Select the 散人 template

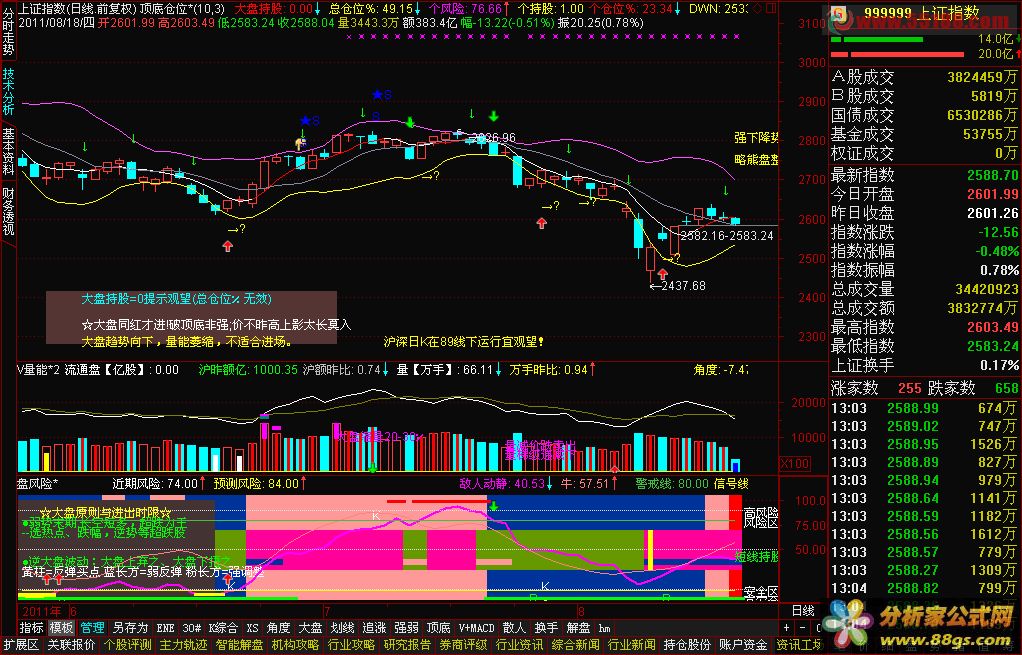[x=514, y=628]
